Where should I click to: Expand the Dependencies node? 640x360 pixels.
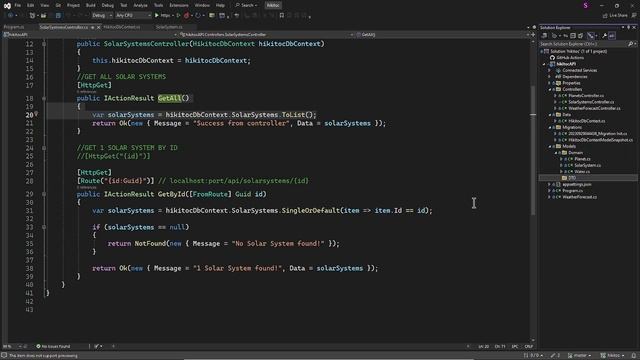(x=550, y=77)
